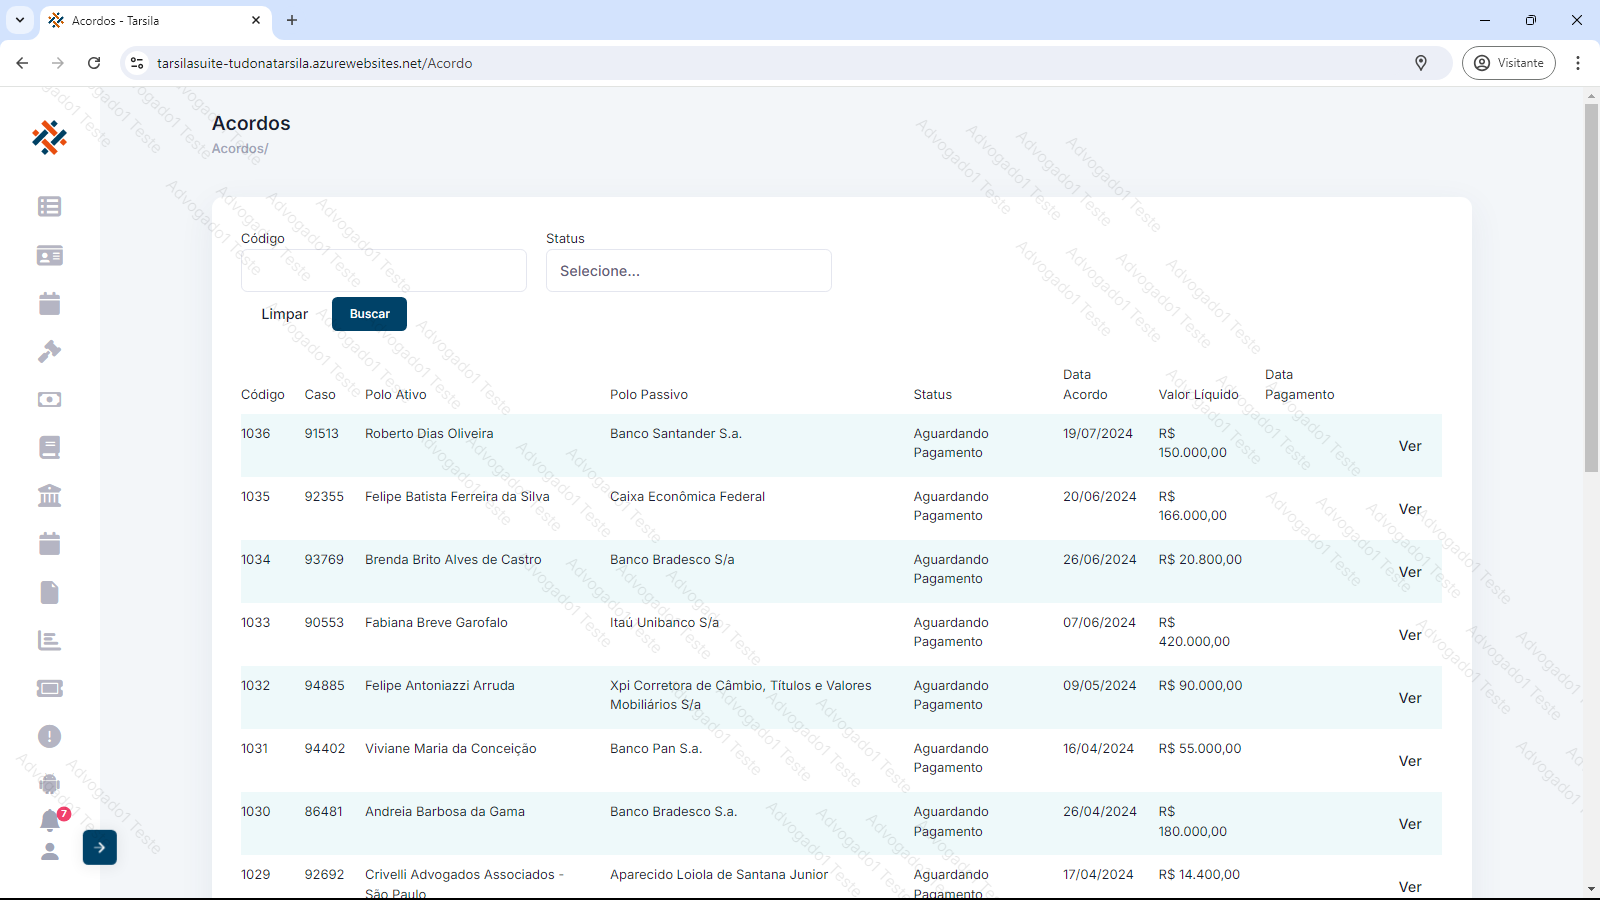The height and width of the screenshot is (900, 1600).
Task: Focus the Código input field
Action: [383, 271]
